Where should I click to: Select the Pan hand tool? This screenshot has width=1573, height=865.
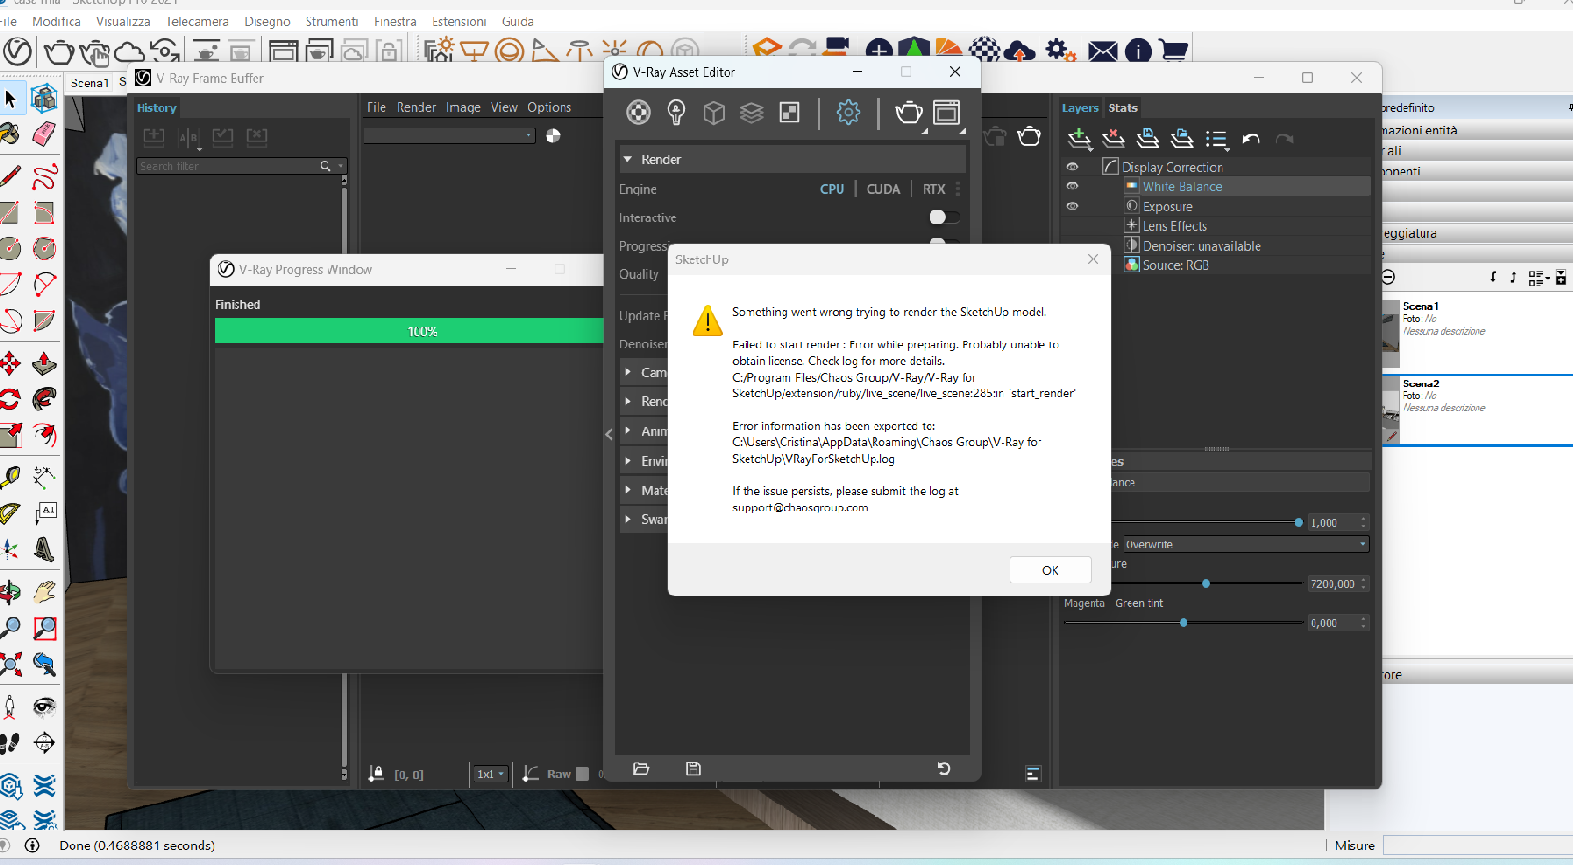tap(44, 592)
